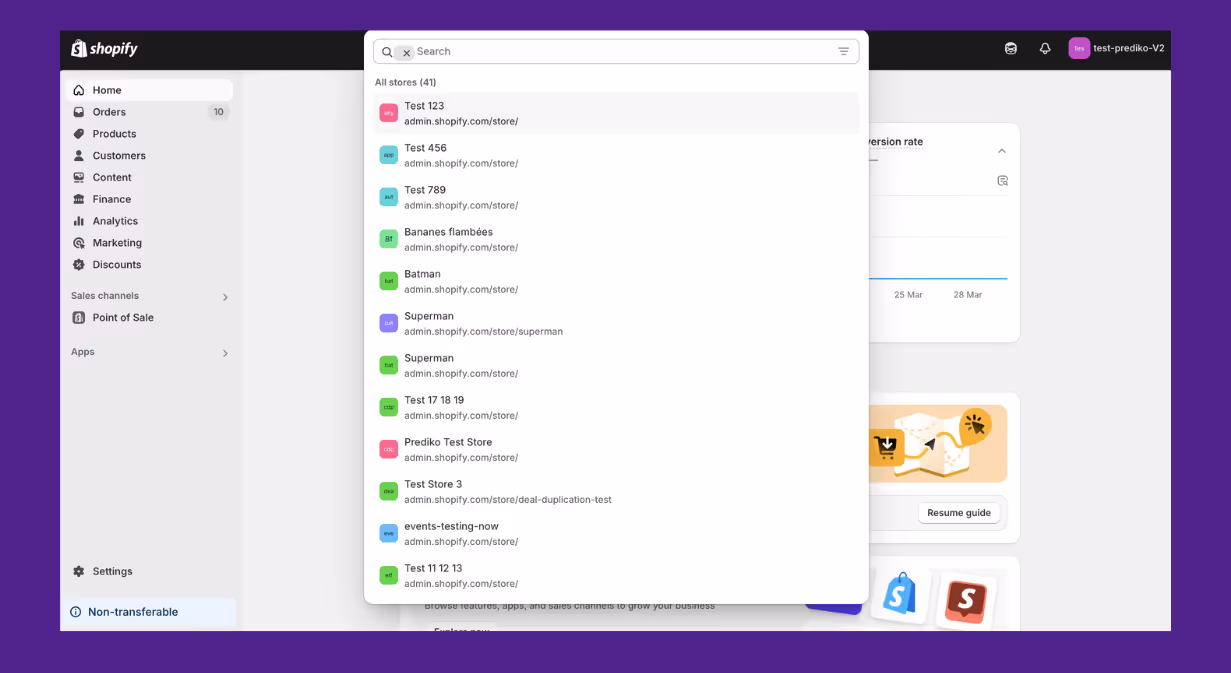
Task: Click the report icon under conversion rate
Action: [x=1002, y=181]
